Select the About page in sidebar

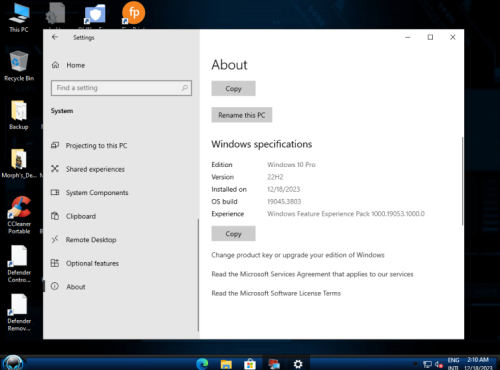tap(76, 287)
